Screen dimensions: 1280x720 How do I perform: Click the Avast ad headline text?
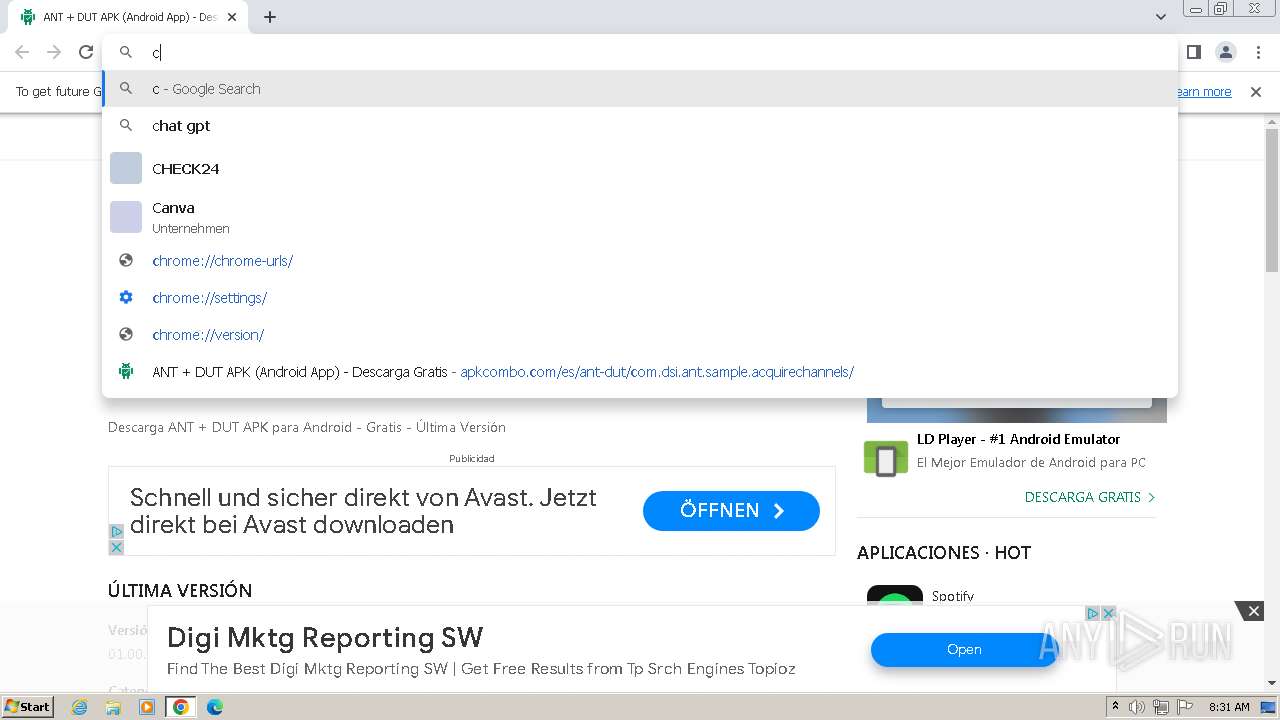[x=363, y=511]
